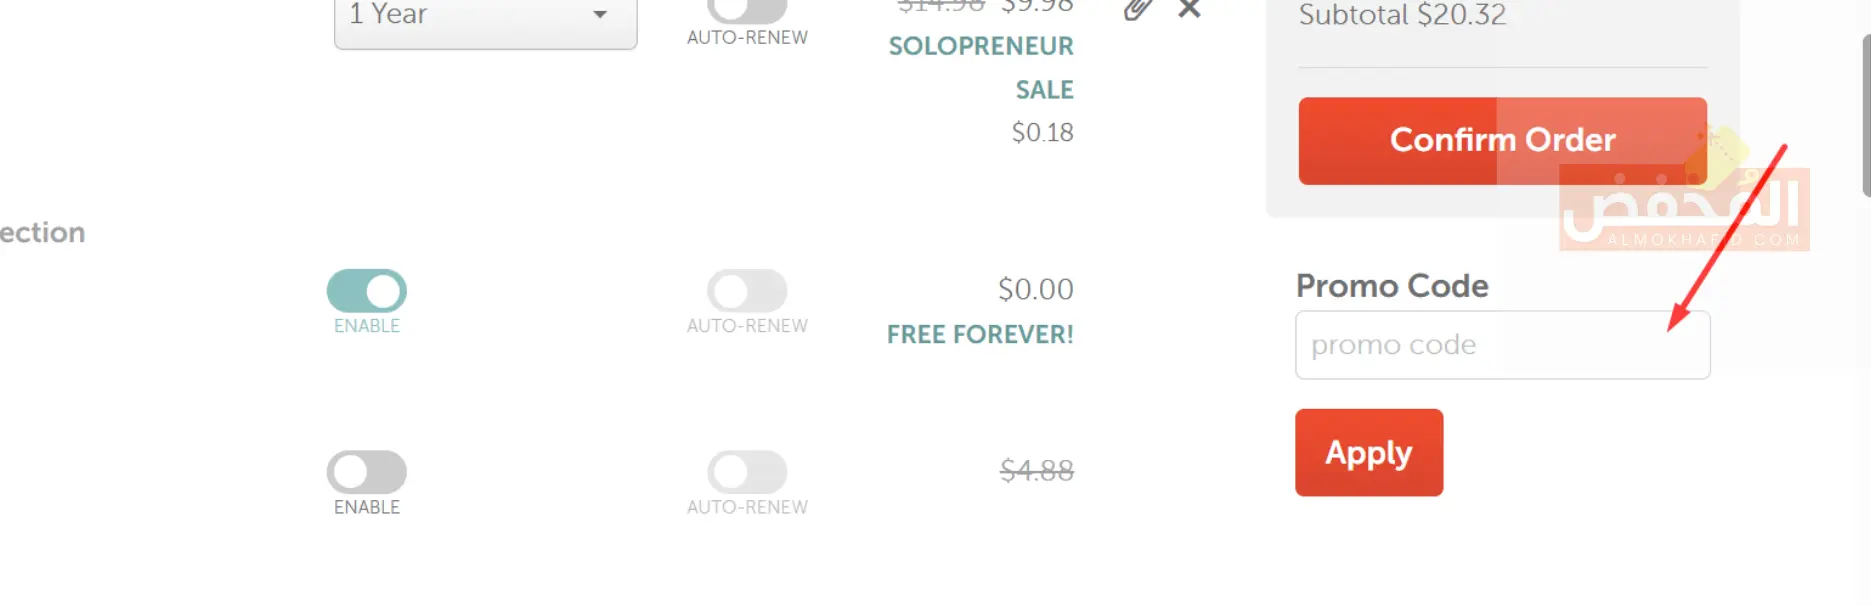1871x606 pixels.
Task: Click the FREE FOREVER! text
Action: pyautogui.click(x=980, y=335)
